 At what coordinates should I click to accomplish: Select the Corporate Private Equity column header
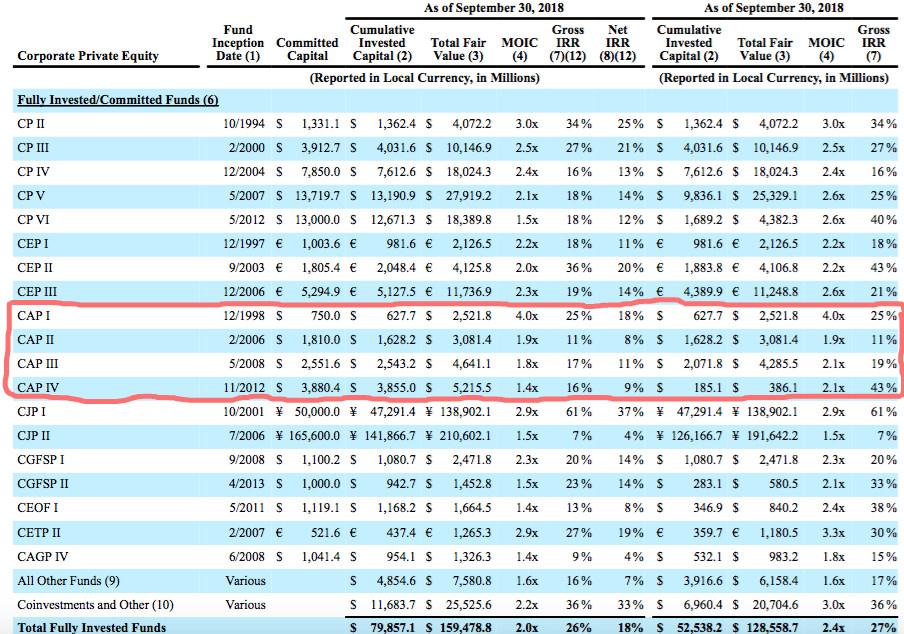point(88,56)
